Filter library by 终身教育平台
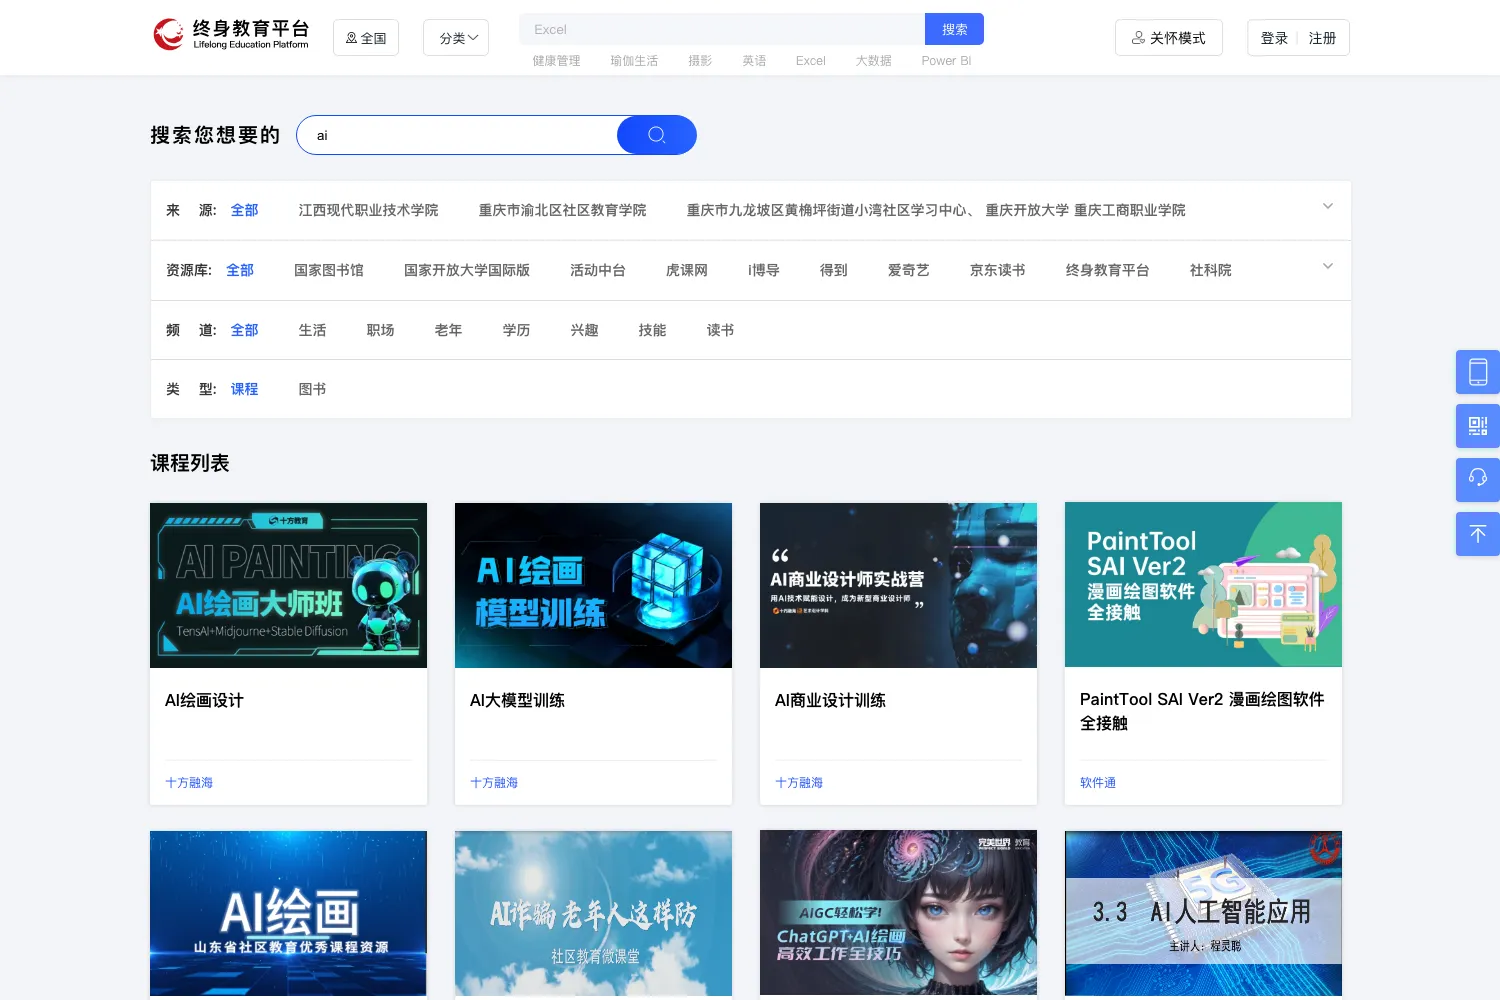 (x=1108, y=270)
